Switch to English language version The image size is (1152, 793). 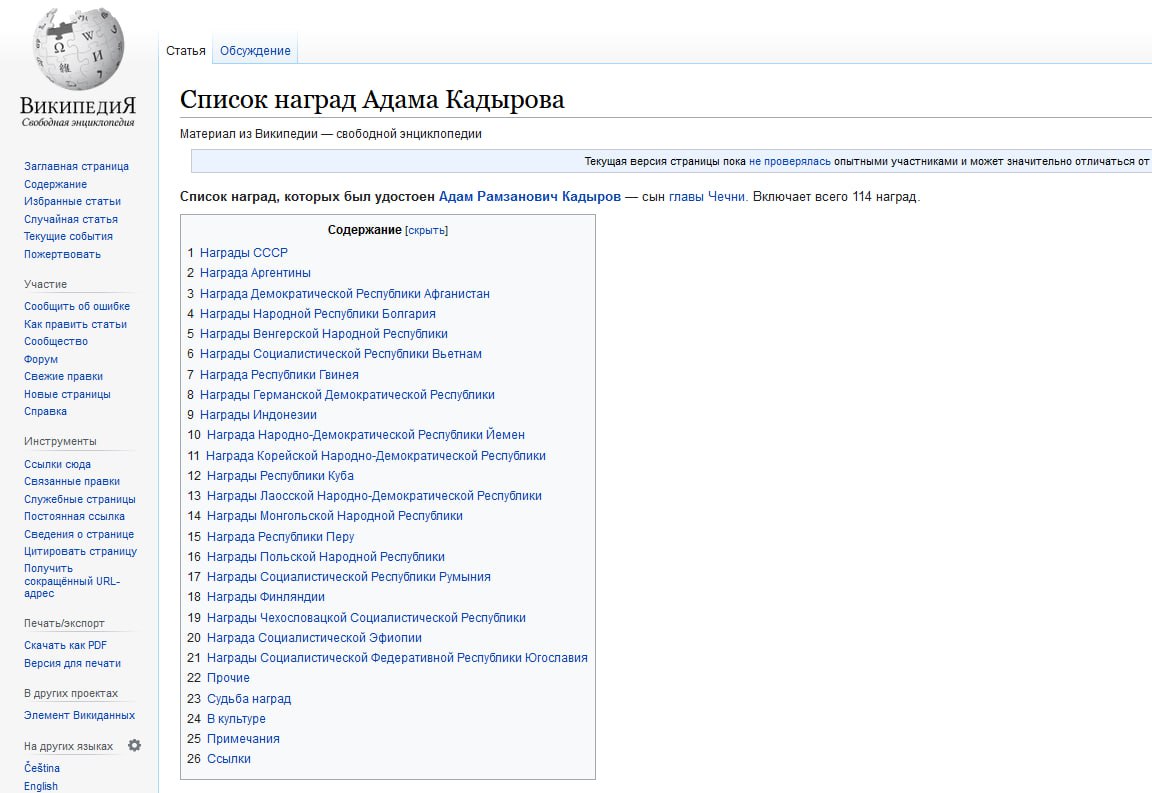(41, 786)
